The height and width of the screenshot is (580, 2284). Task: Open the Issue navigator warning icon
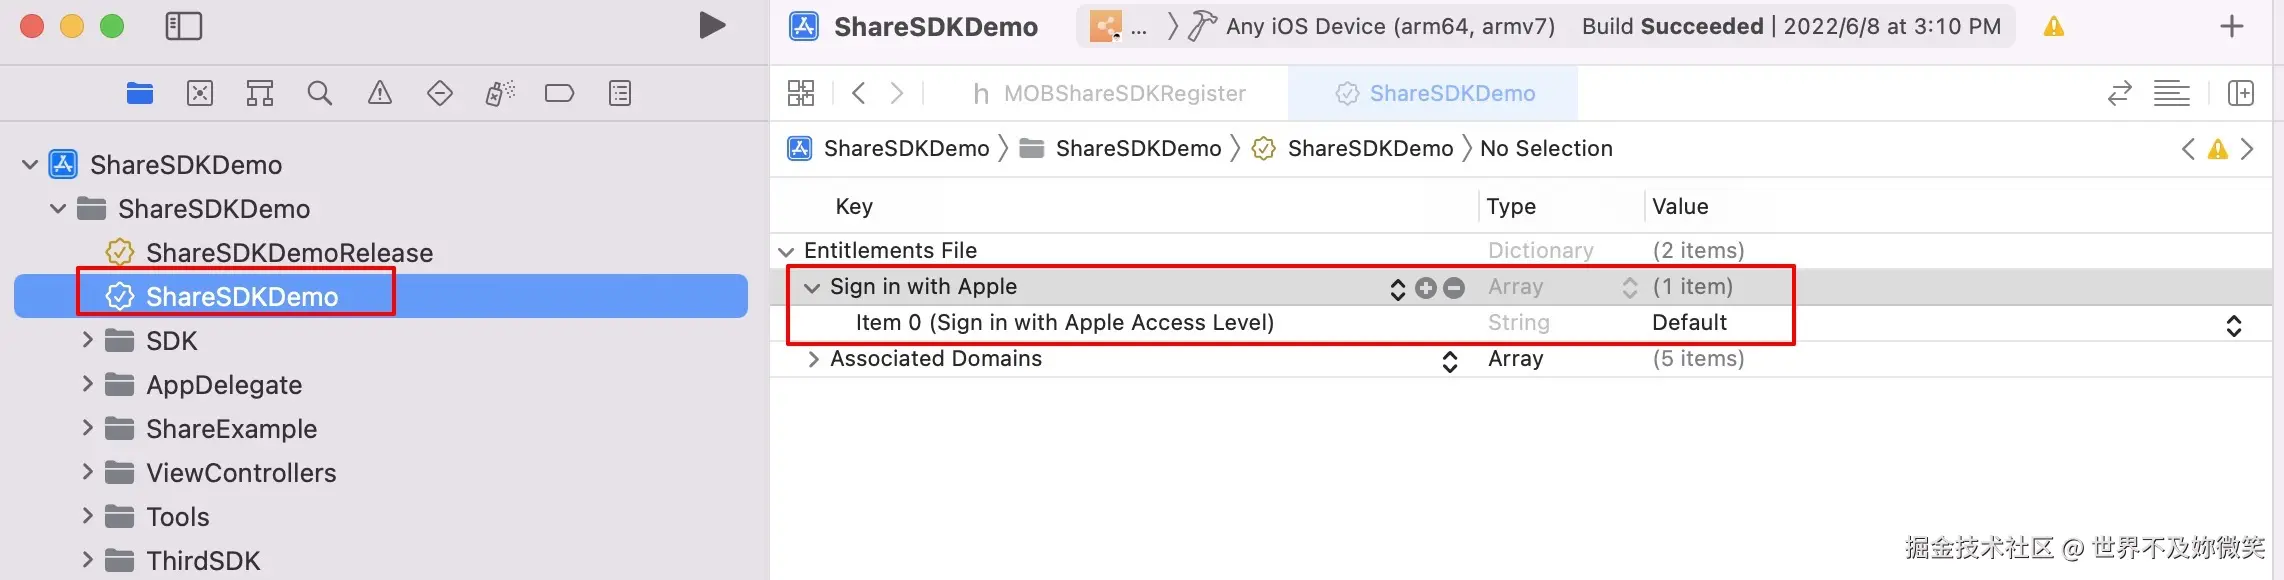click(x=380, y=94)
